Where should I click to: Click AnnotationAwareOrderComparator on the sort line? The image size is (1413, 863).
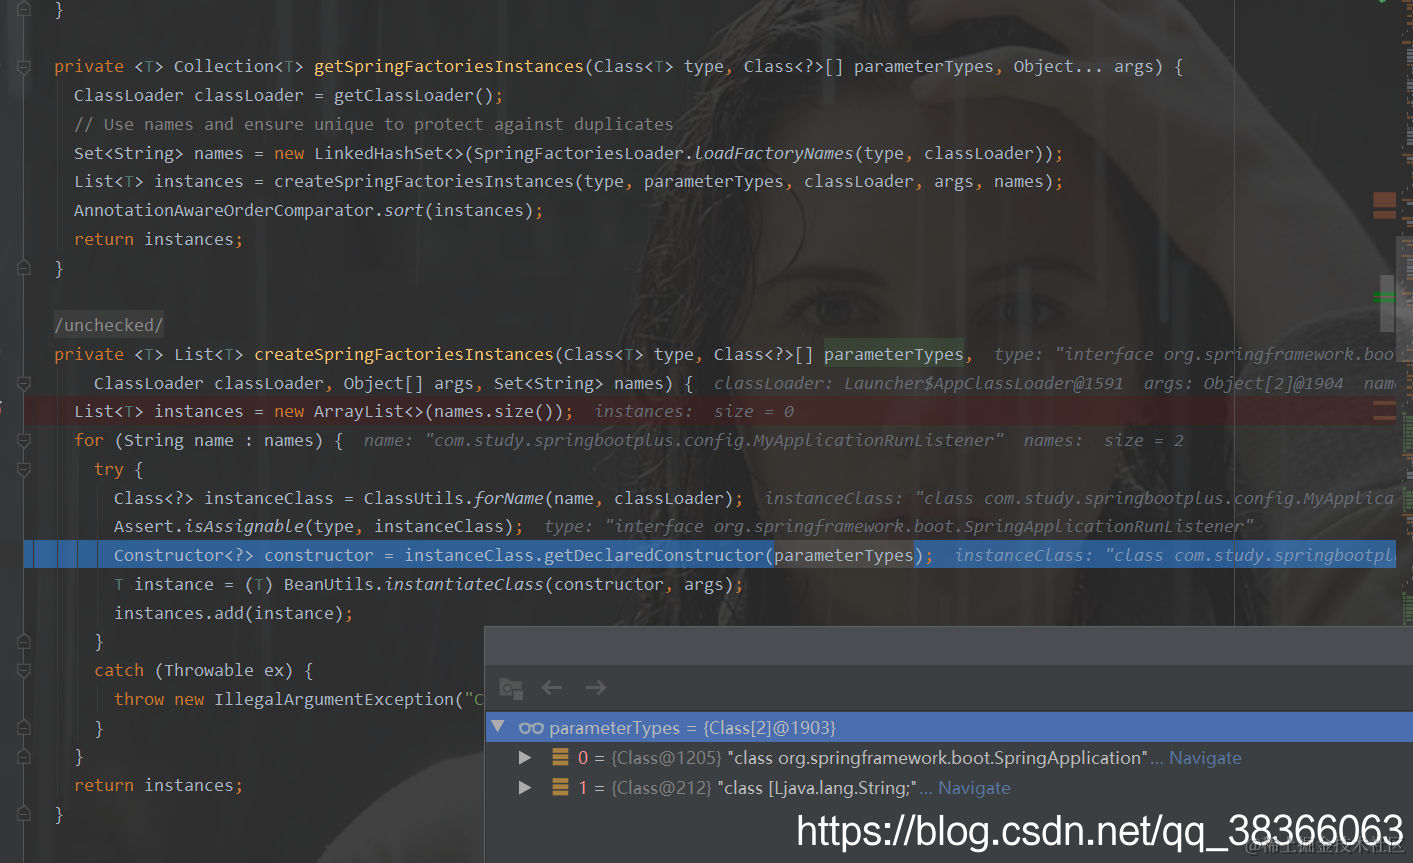tap(224, 211)
